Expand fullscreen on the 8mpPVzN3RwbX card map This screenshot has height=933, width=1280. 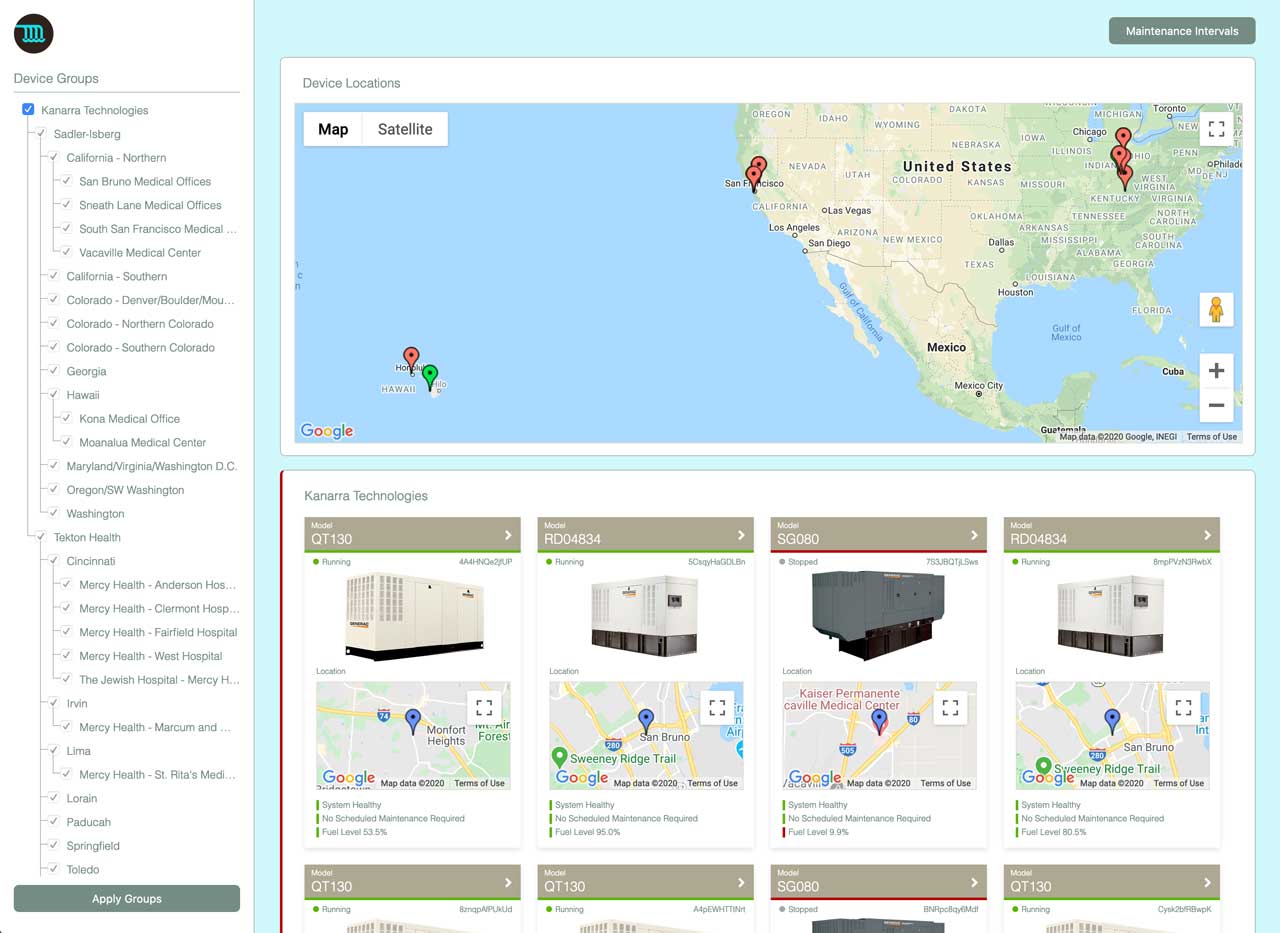[x=1183, y=708]
